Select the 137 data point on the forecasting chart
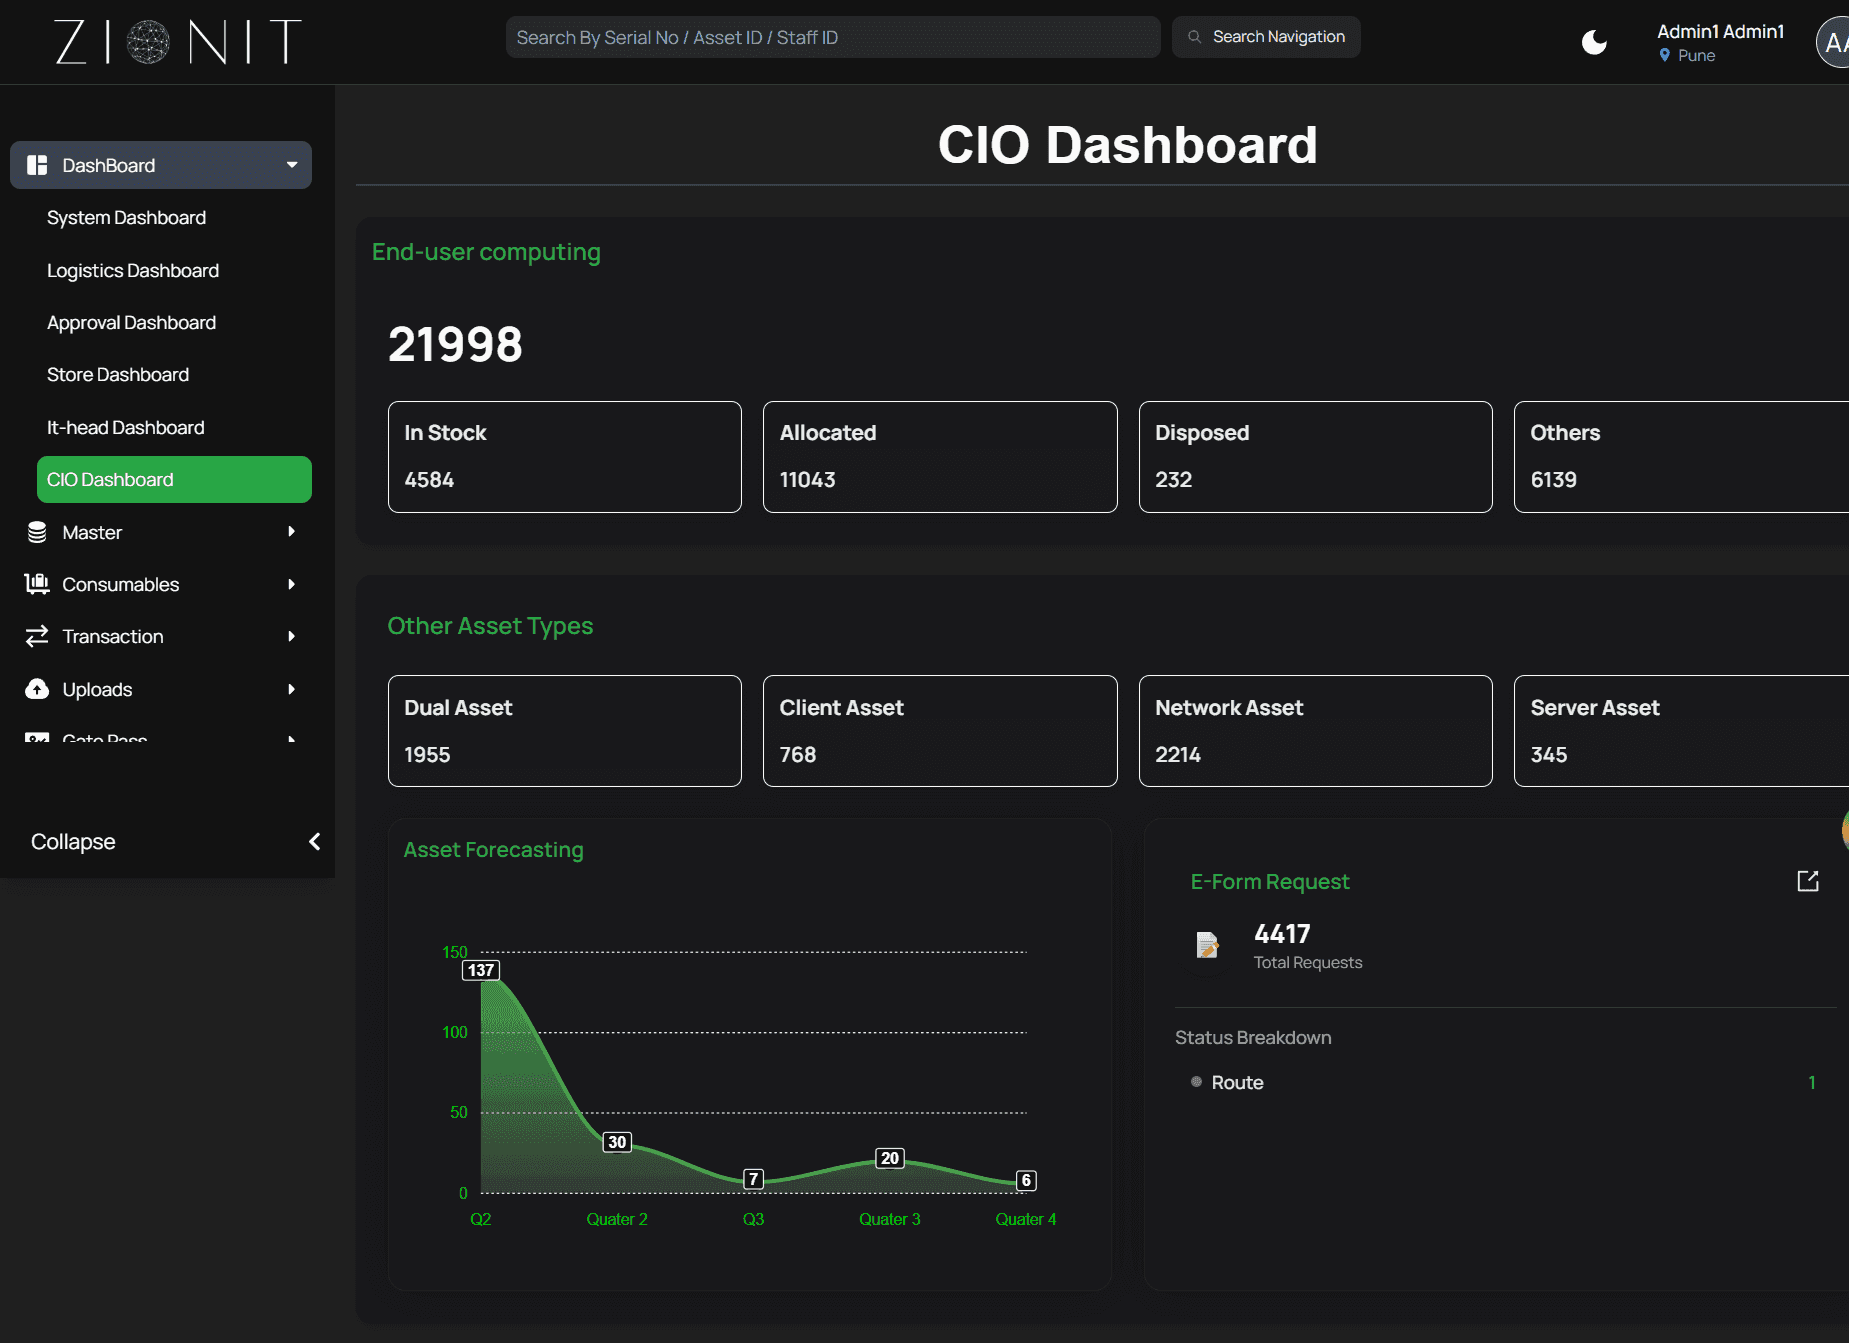This screenshot has width=1849, height=1343. (481, 970)
